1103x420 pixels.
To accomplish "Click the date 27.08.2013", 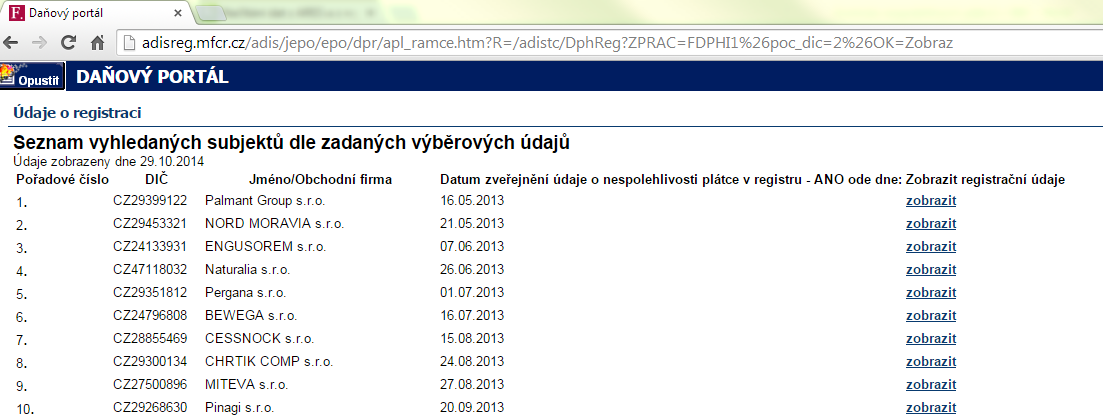I will (x=472, y=385).
